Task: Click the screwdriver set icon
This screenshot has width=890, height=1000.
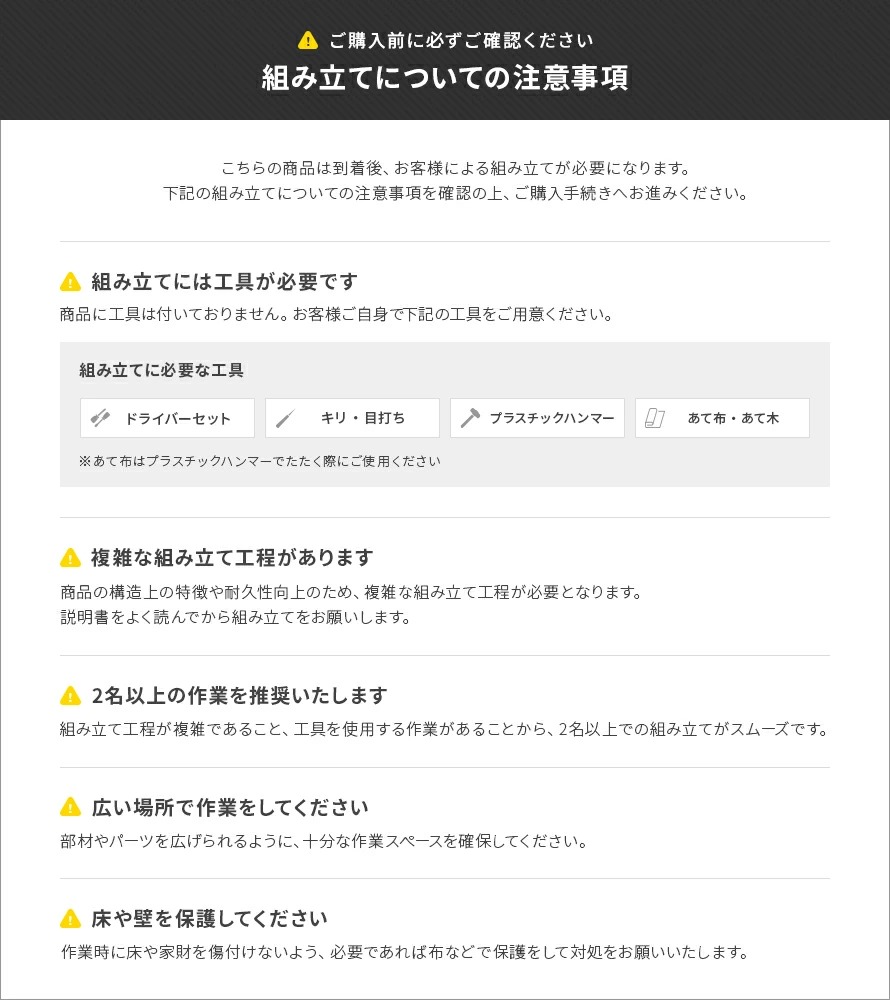Action: point(100,418)
